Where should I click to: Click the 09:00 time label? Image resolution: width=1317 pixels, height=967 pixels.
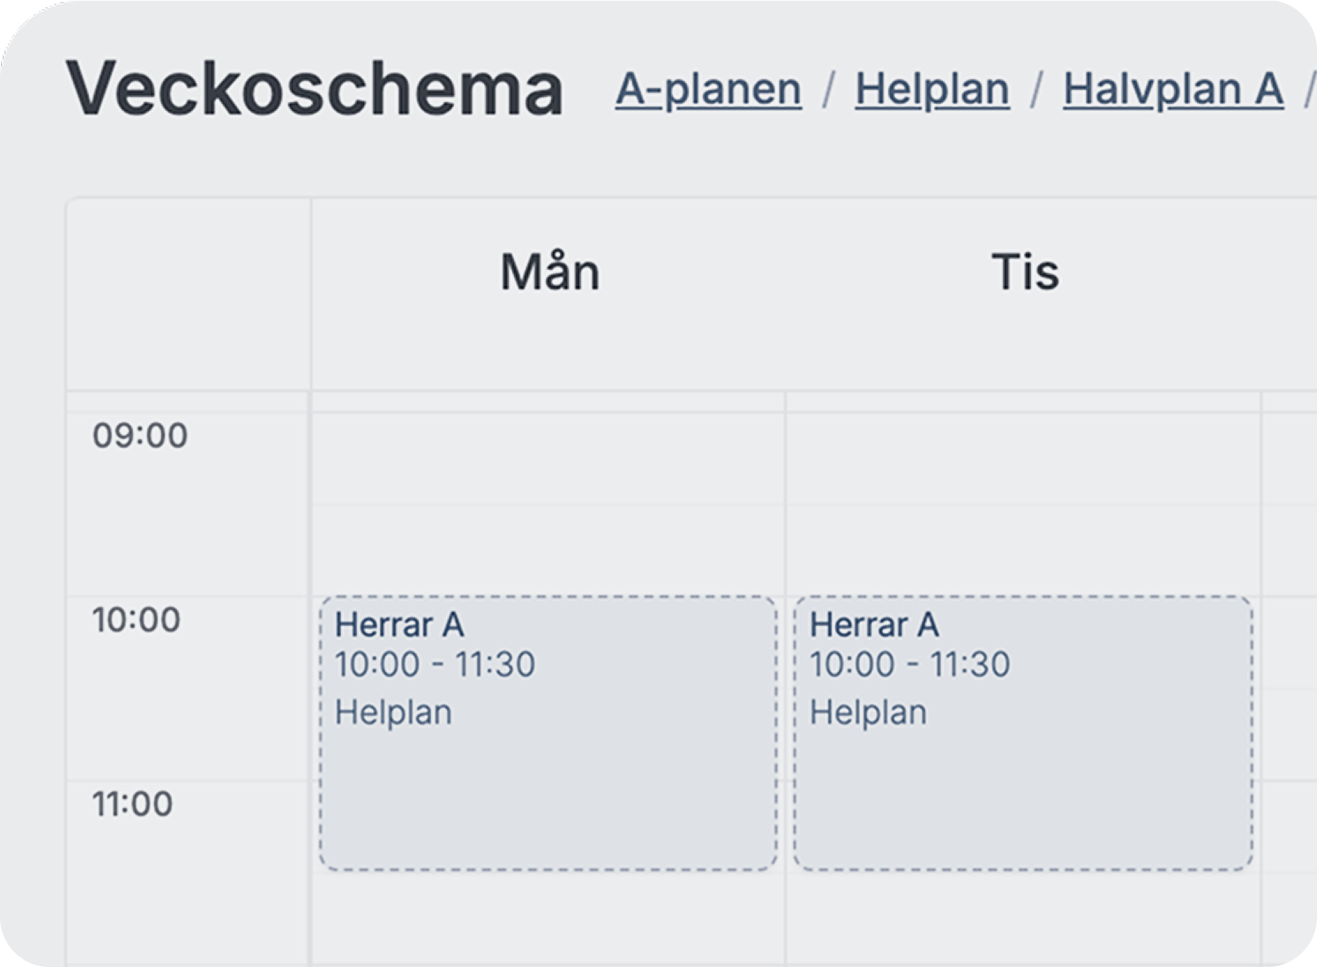pyautogui.click(x=140, y=436)
